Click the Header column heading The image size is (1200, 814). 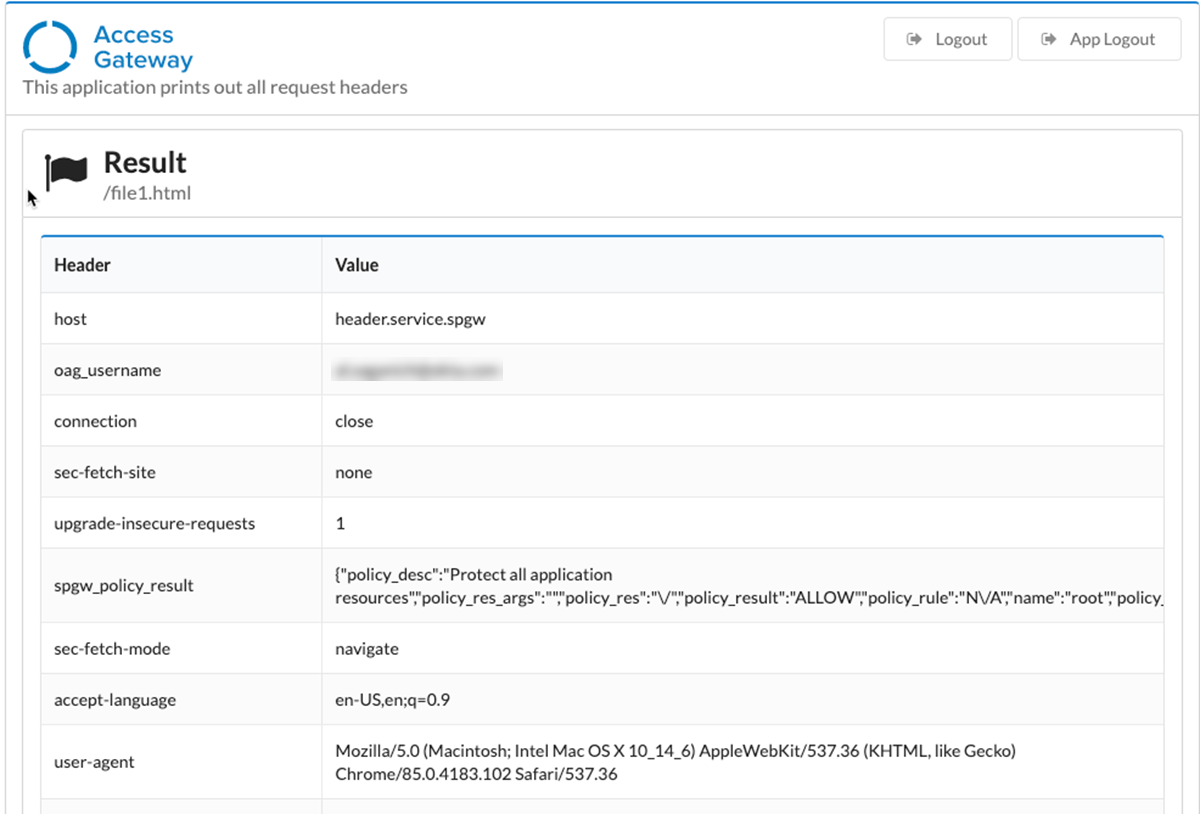point(82,265)
